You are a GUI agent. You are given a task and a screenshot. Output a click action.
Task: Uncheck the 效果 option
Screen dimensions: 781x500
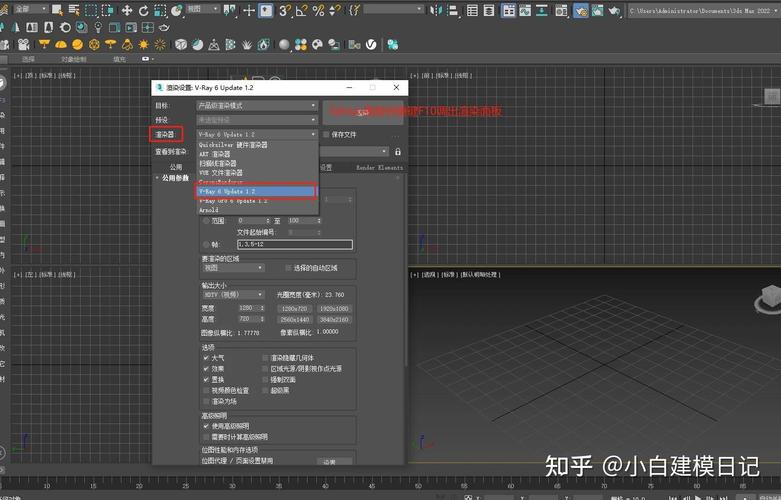[206, 369]
